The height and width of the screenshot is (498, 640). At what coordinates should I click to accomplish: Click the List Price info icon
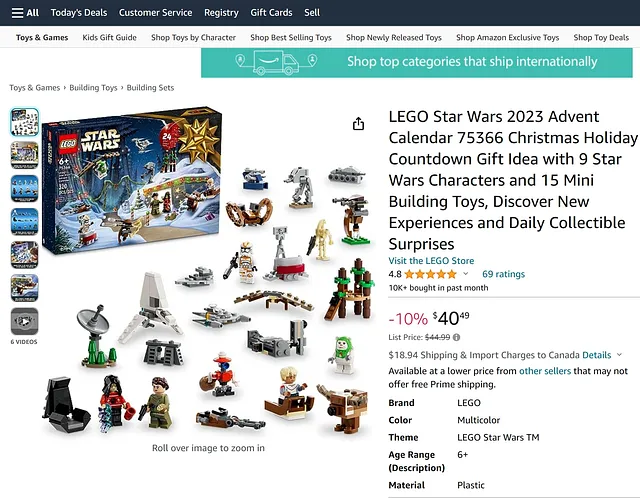(456, 337)
